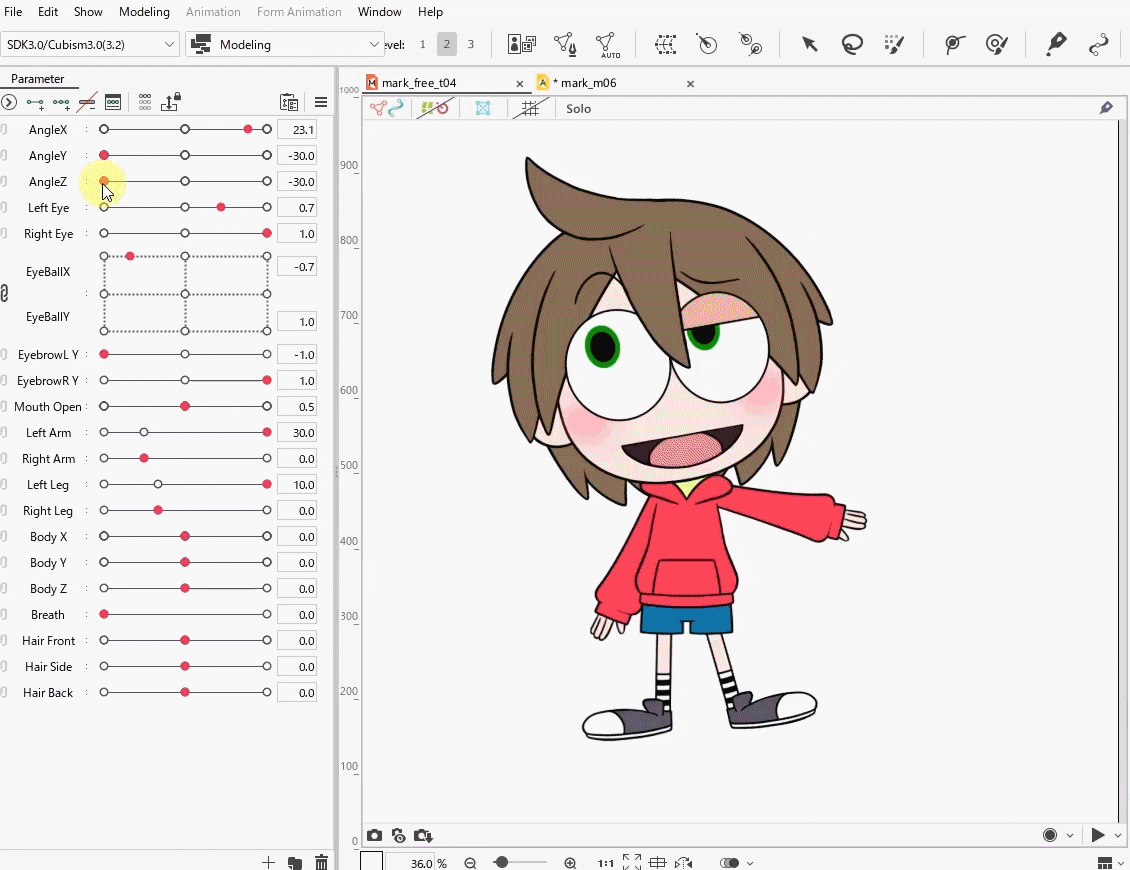Click the AngleX slider red handle
The width and height of the screenshot is (1130, 870).
(248, 129)
